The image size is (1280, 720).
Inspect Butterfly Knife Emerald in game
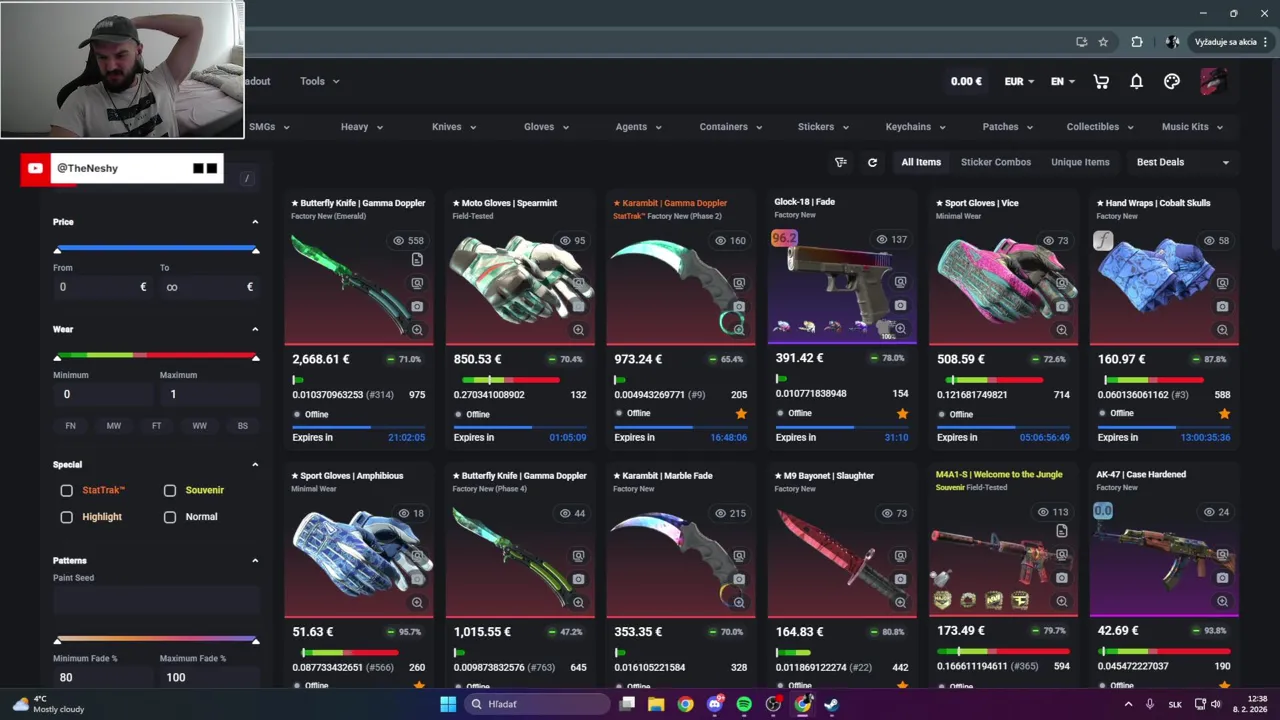(x=417, y=283)
